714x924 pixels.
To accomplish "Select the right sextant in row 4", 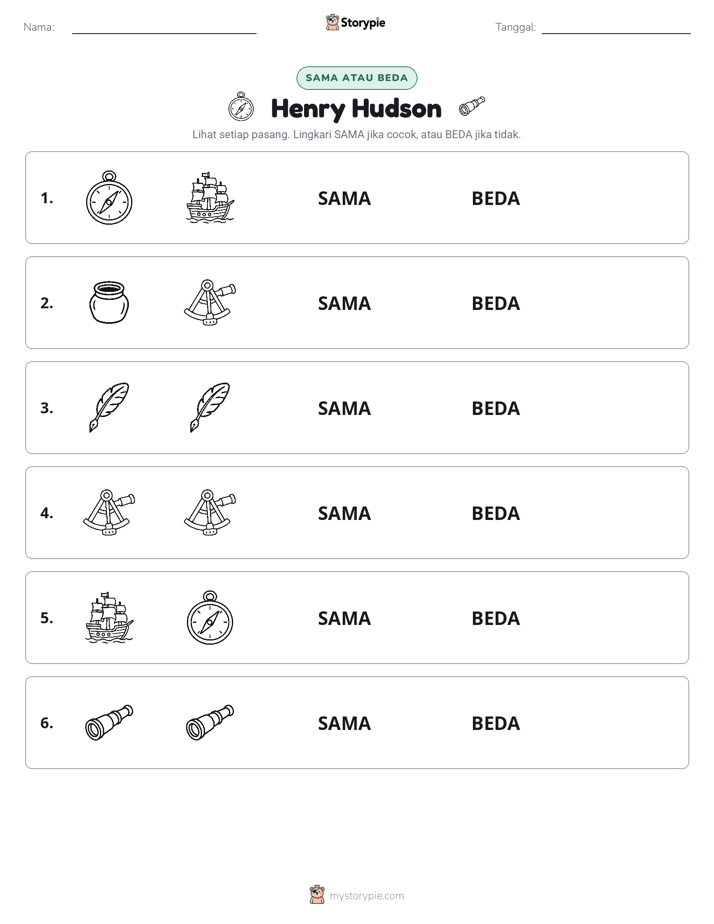I will tap(210, 512).
